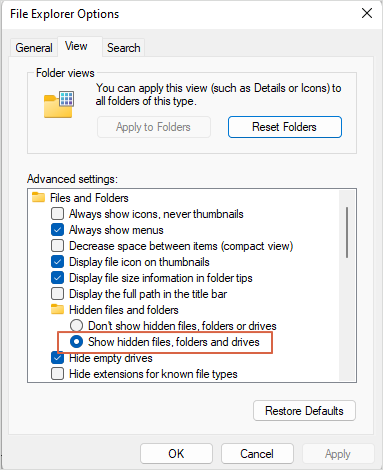Select the Files and Folders tree label
Screen dimensions: 383x470
pyautogui.click(x=89, y=198)
